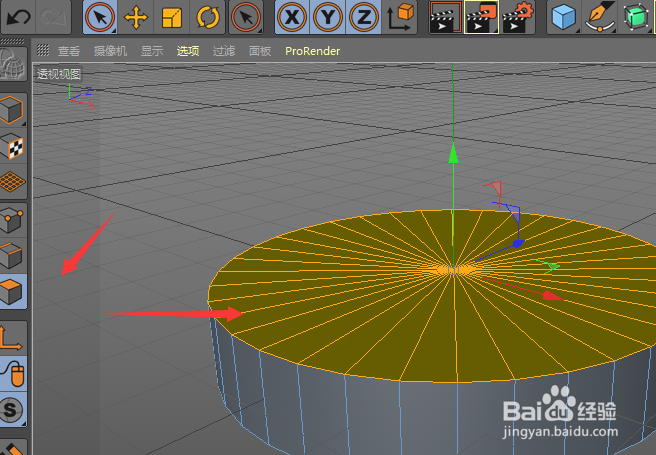Screen dimensions: 656x455
Task: Switch to Polygons mode
Action: pyautogui.click(x=13, y=291)
